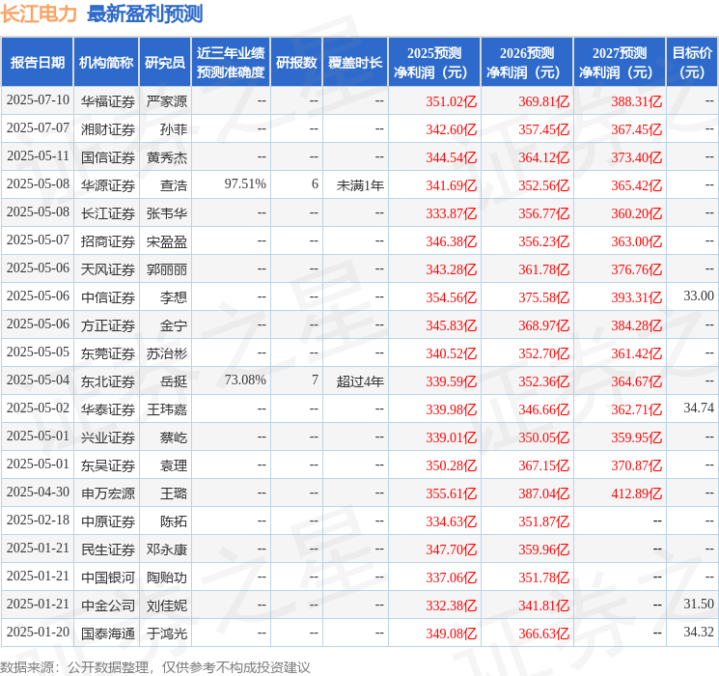Select the 国泰海通 institution cell
Image resolution: width=719 pixels, height=676 pixels.
108,634
